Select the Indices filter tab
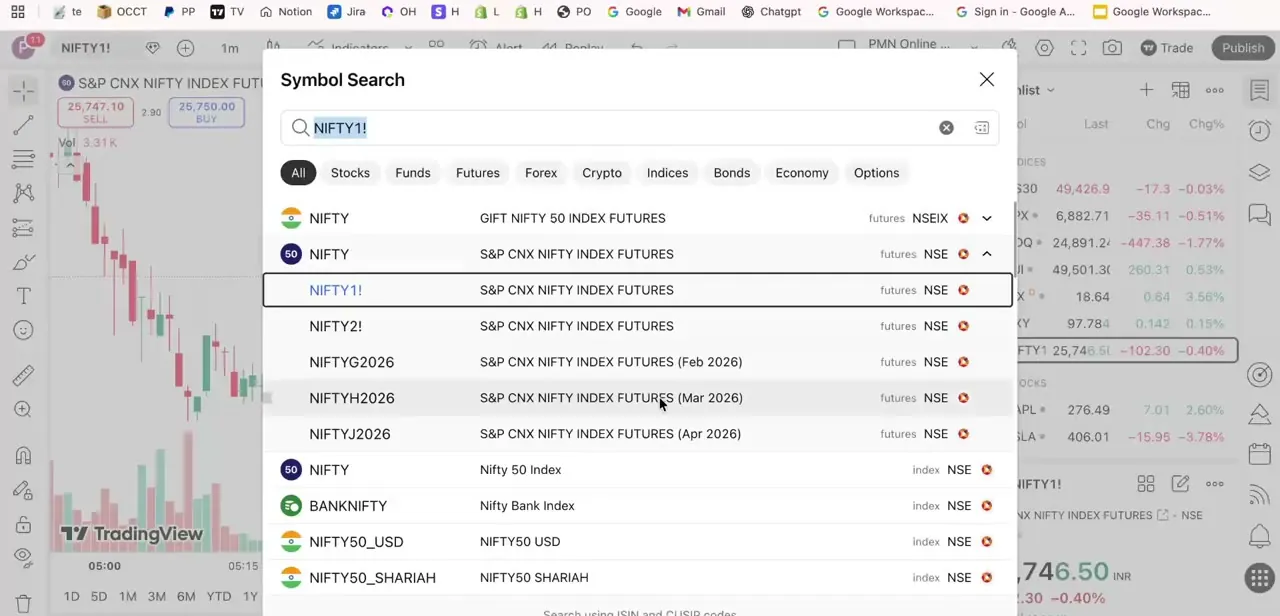This screenshot has width=1280, height=616. (667, 173)
